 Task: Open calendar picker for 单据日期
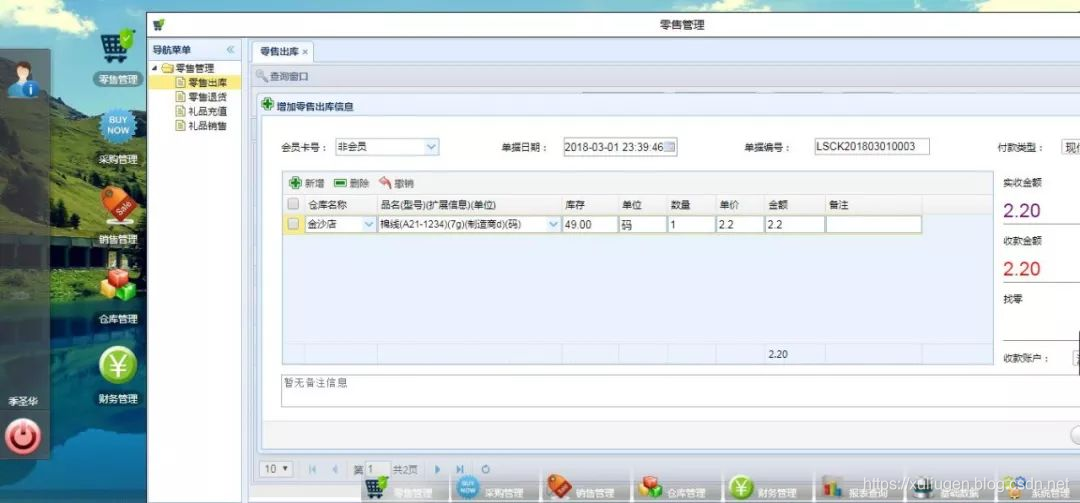(x=670, y=147)
